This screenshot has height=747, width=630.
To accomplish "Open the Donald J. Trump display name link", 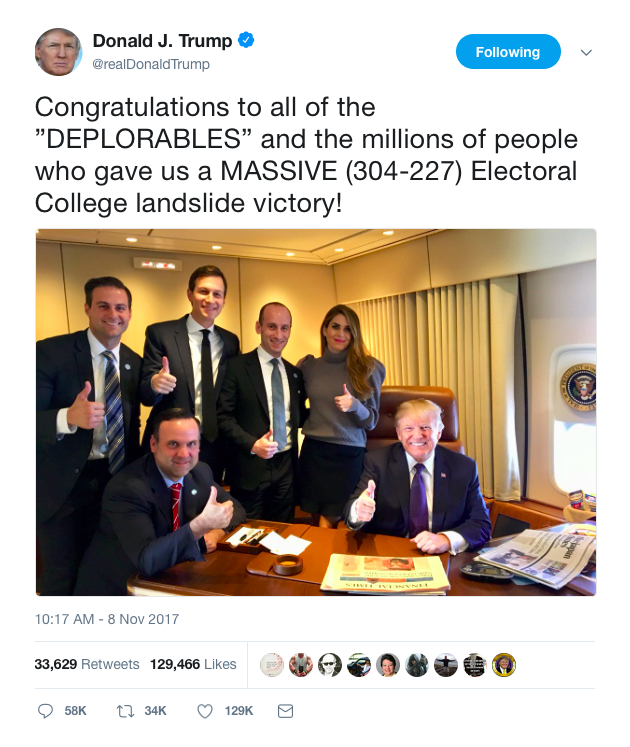I will [x=162, y=41].
